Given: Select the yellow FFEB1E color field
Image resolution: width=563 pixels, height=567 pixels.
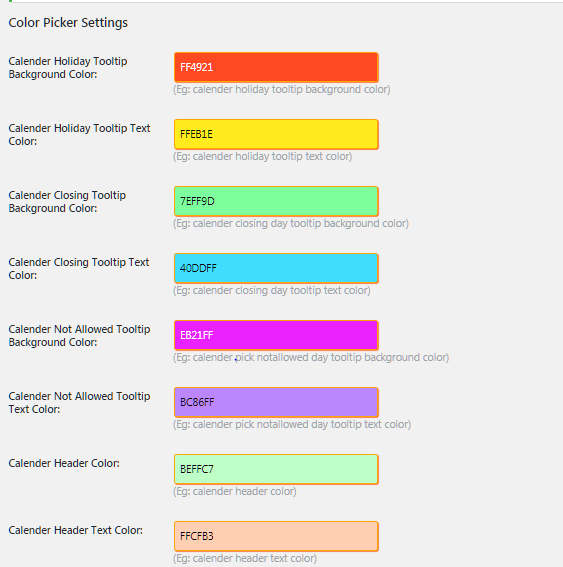Looking at the screenshot, I should coord(276,134).
